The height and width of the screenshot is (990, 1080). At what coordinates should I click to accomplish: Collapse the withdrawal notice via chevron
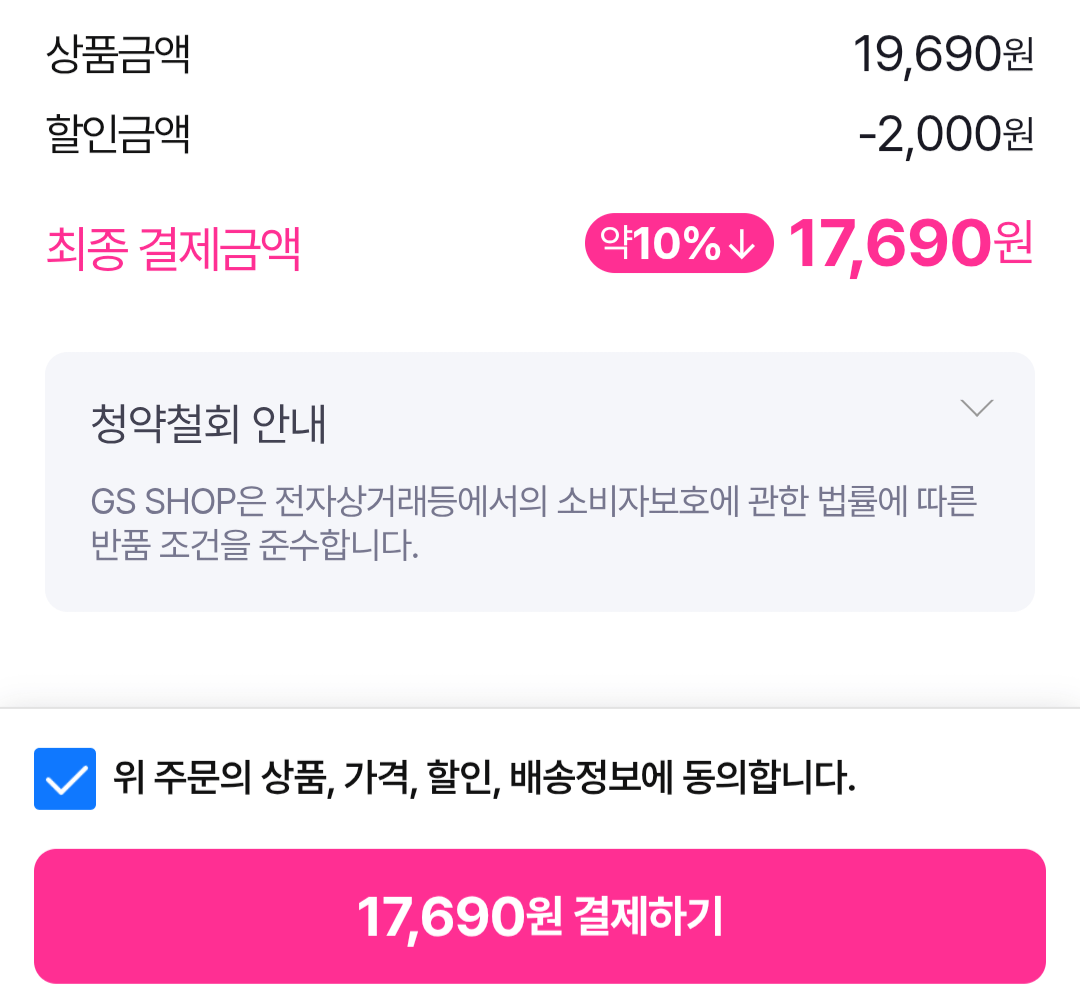tap(977, 406)
